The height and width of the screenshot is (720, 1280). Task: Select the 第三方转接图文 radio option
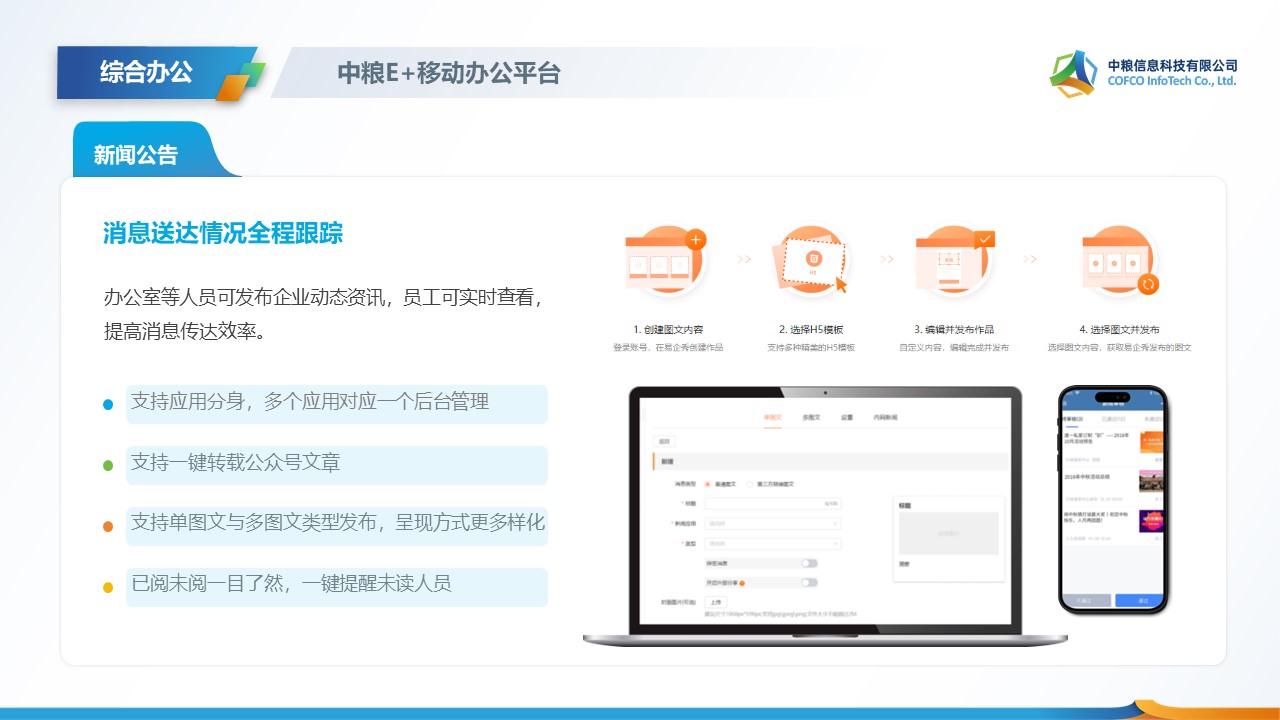tap(751, 484)
